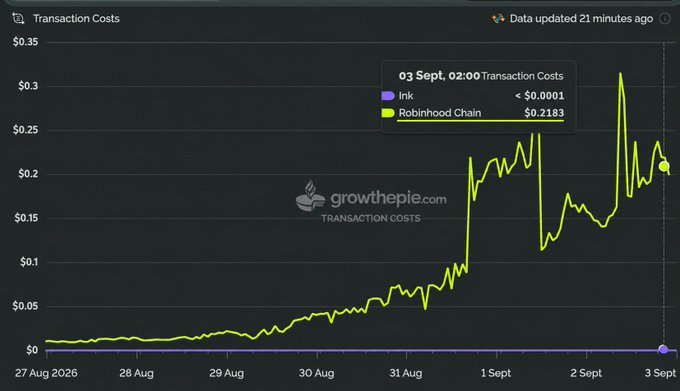Click the 2 Sept axis label
The width and height of the screenshot is (680, 391).
586,373
